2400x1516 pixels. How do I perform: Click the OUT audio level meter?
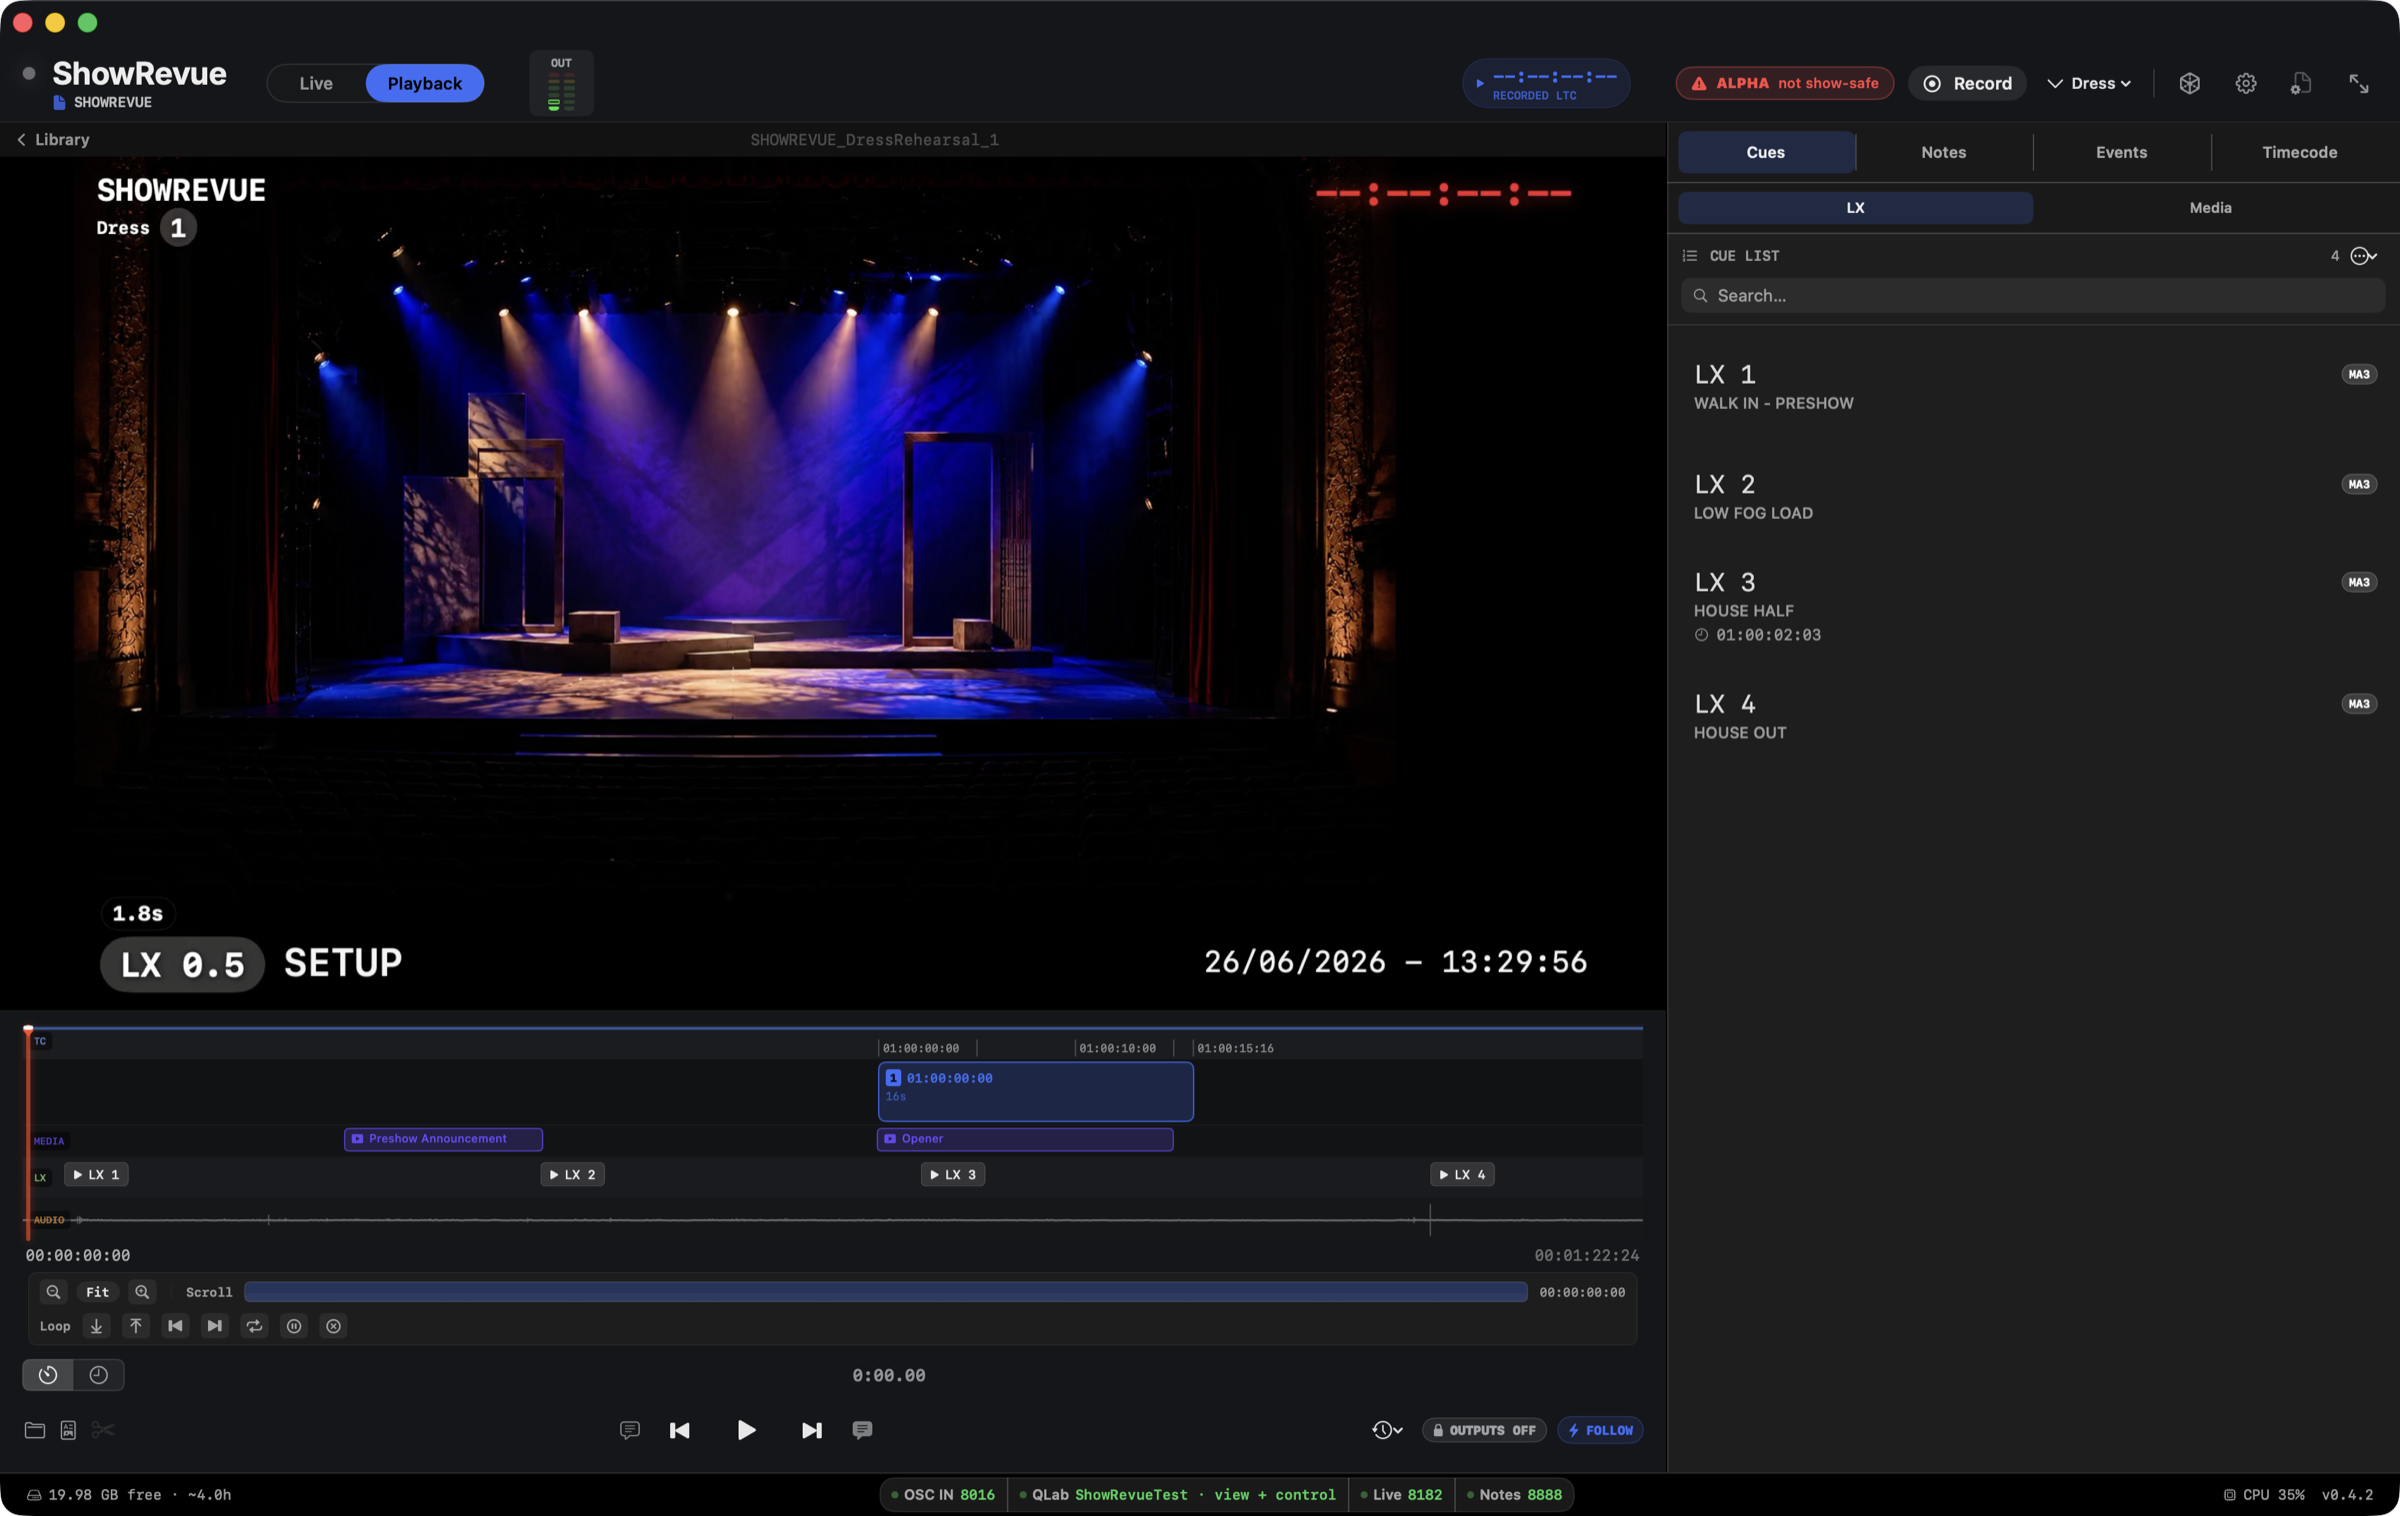click(561, 83)
